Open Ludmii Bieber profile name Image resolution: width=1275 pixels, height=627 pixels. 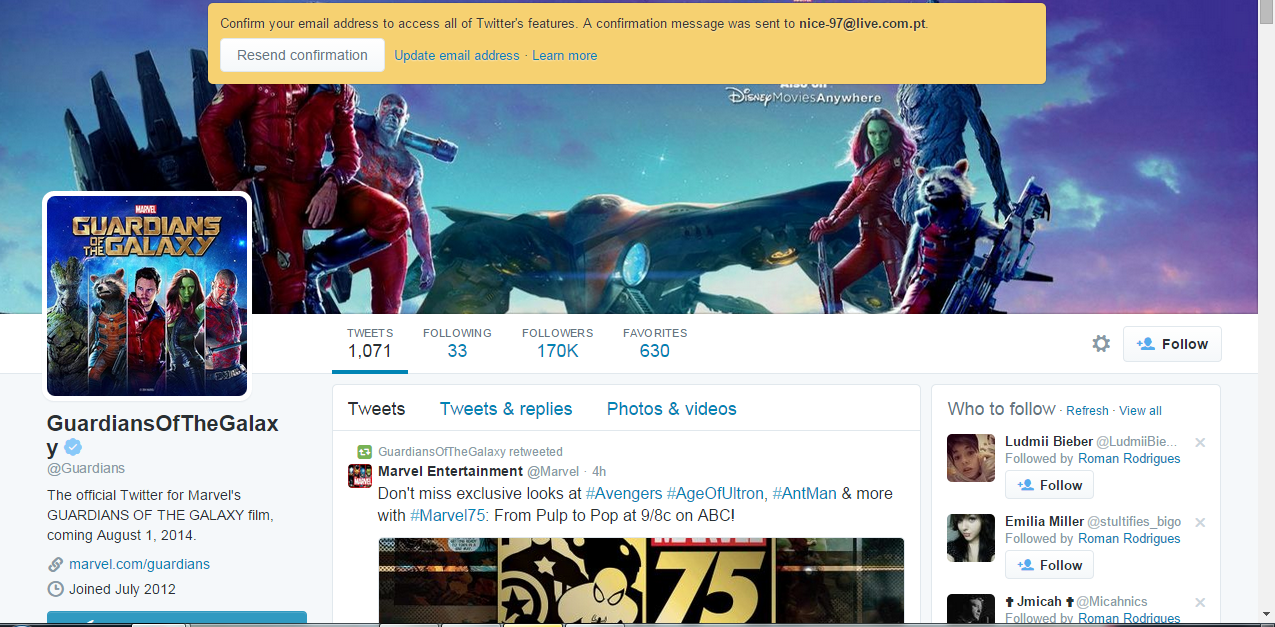click(1049, 441)
